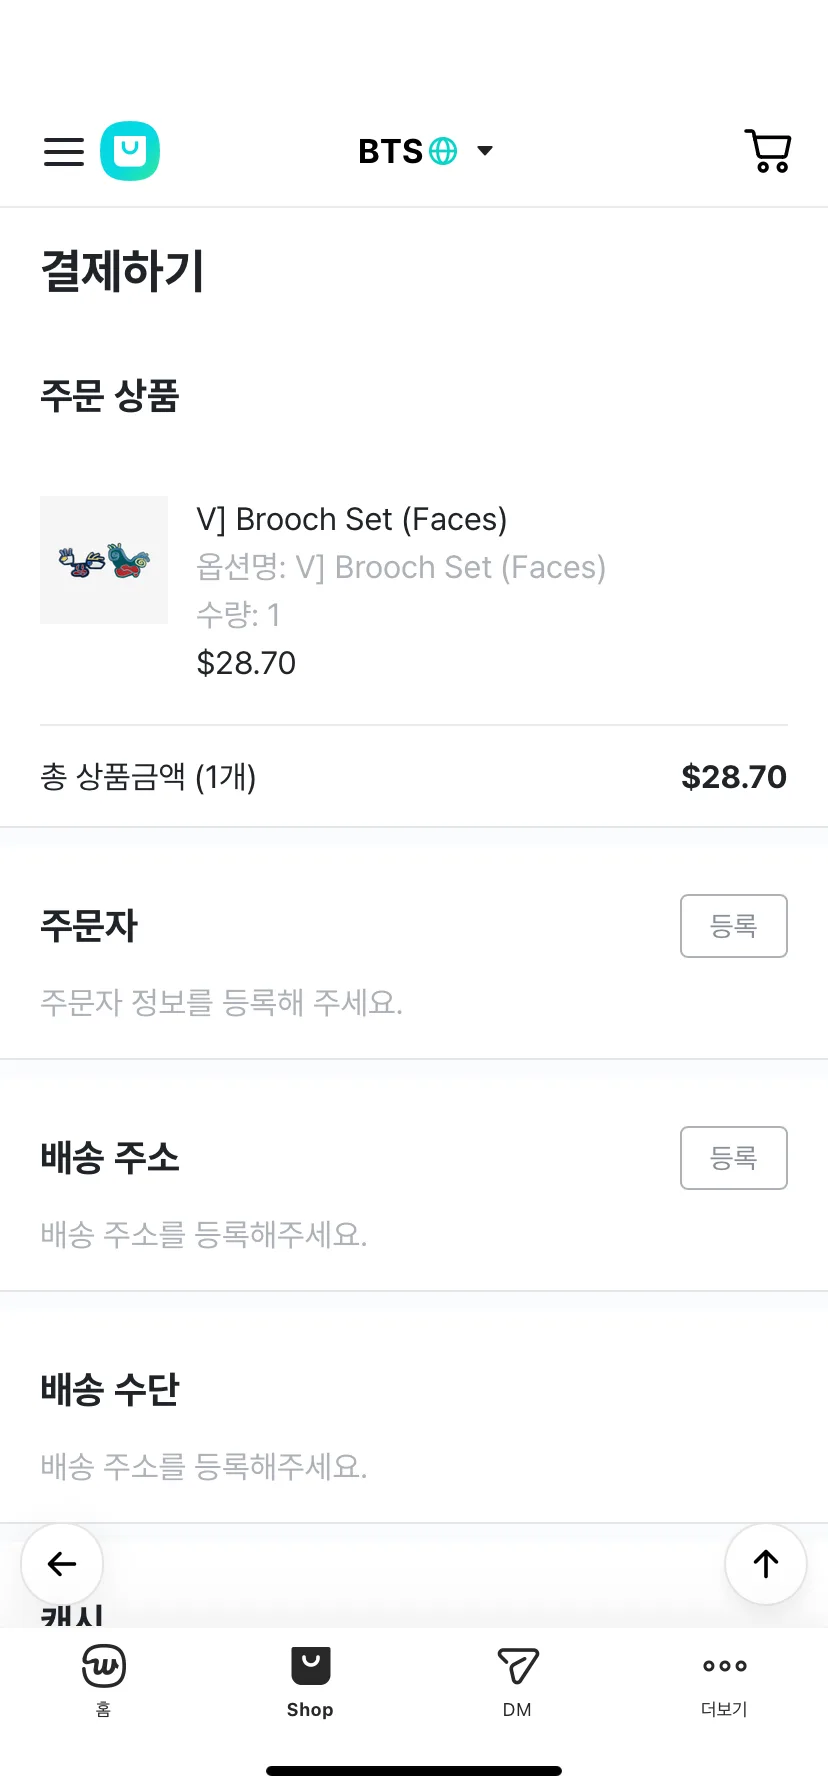Viewport: 828px width, 1792px height.
Task: Click 등록 button for 배송 주소
Action: (734, 1158)
